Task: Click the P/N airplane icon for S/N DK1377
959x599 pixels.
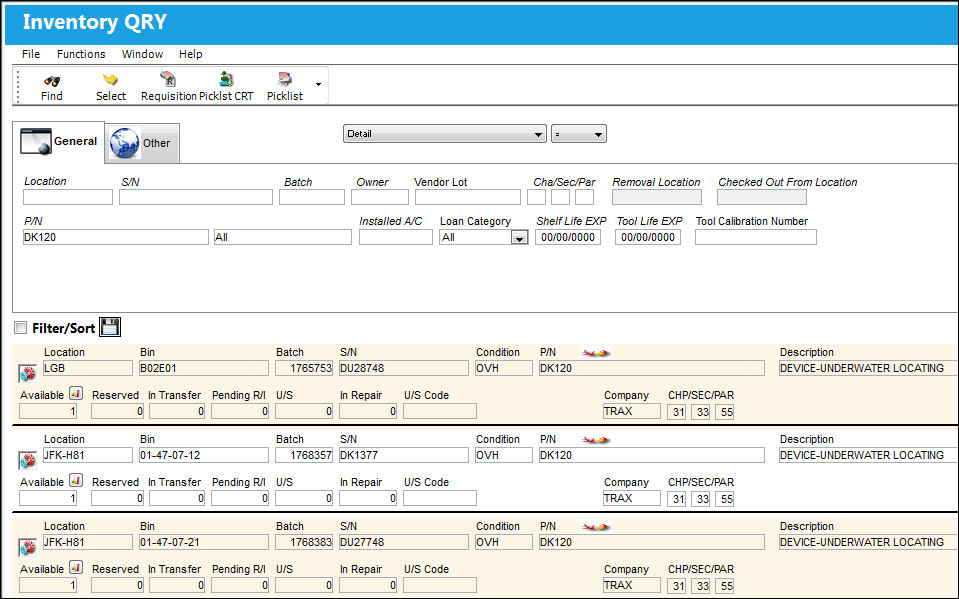Action: tap(596, 439)
